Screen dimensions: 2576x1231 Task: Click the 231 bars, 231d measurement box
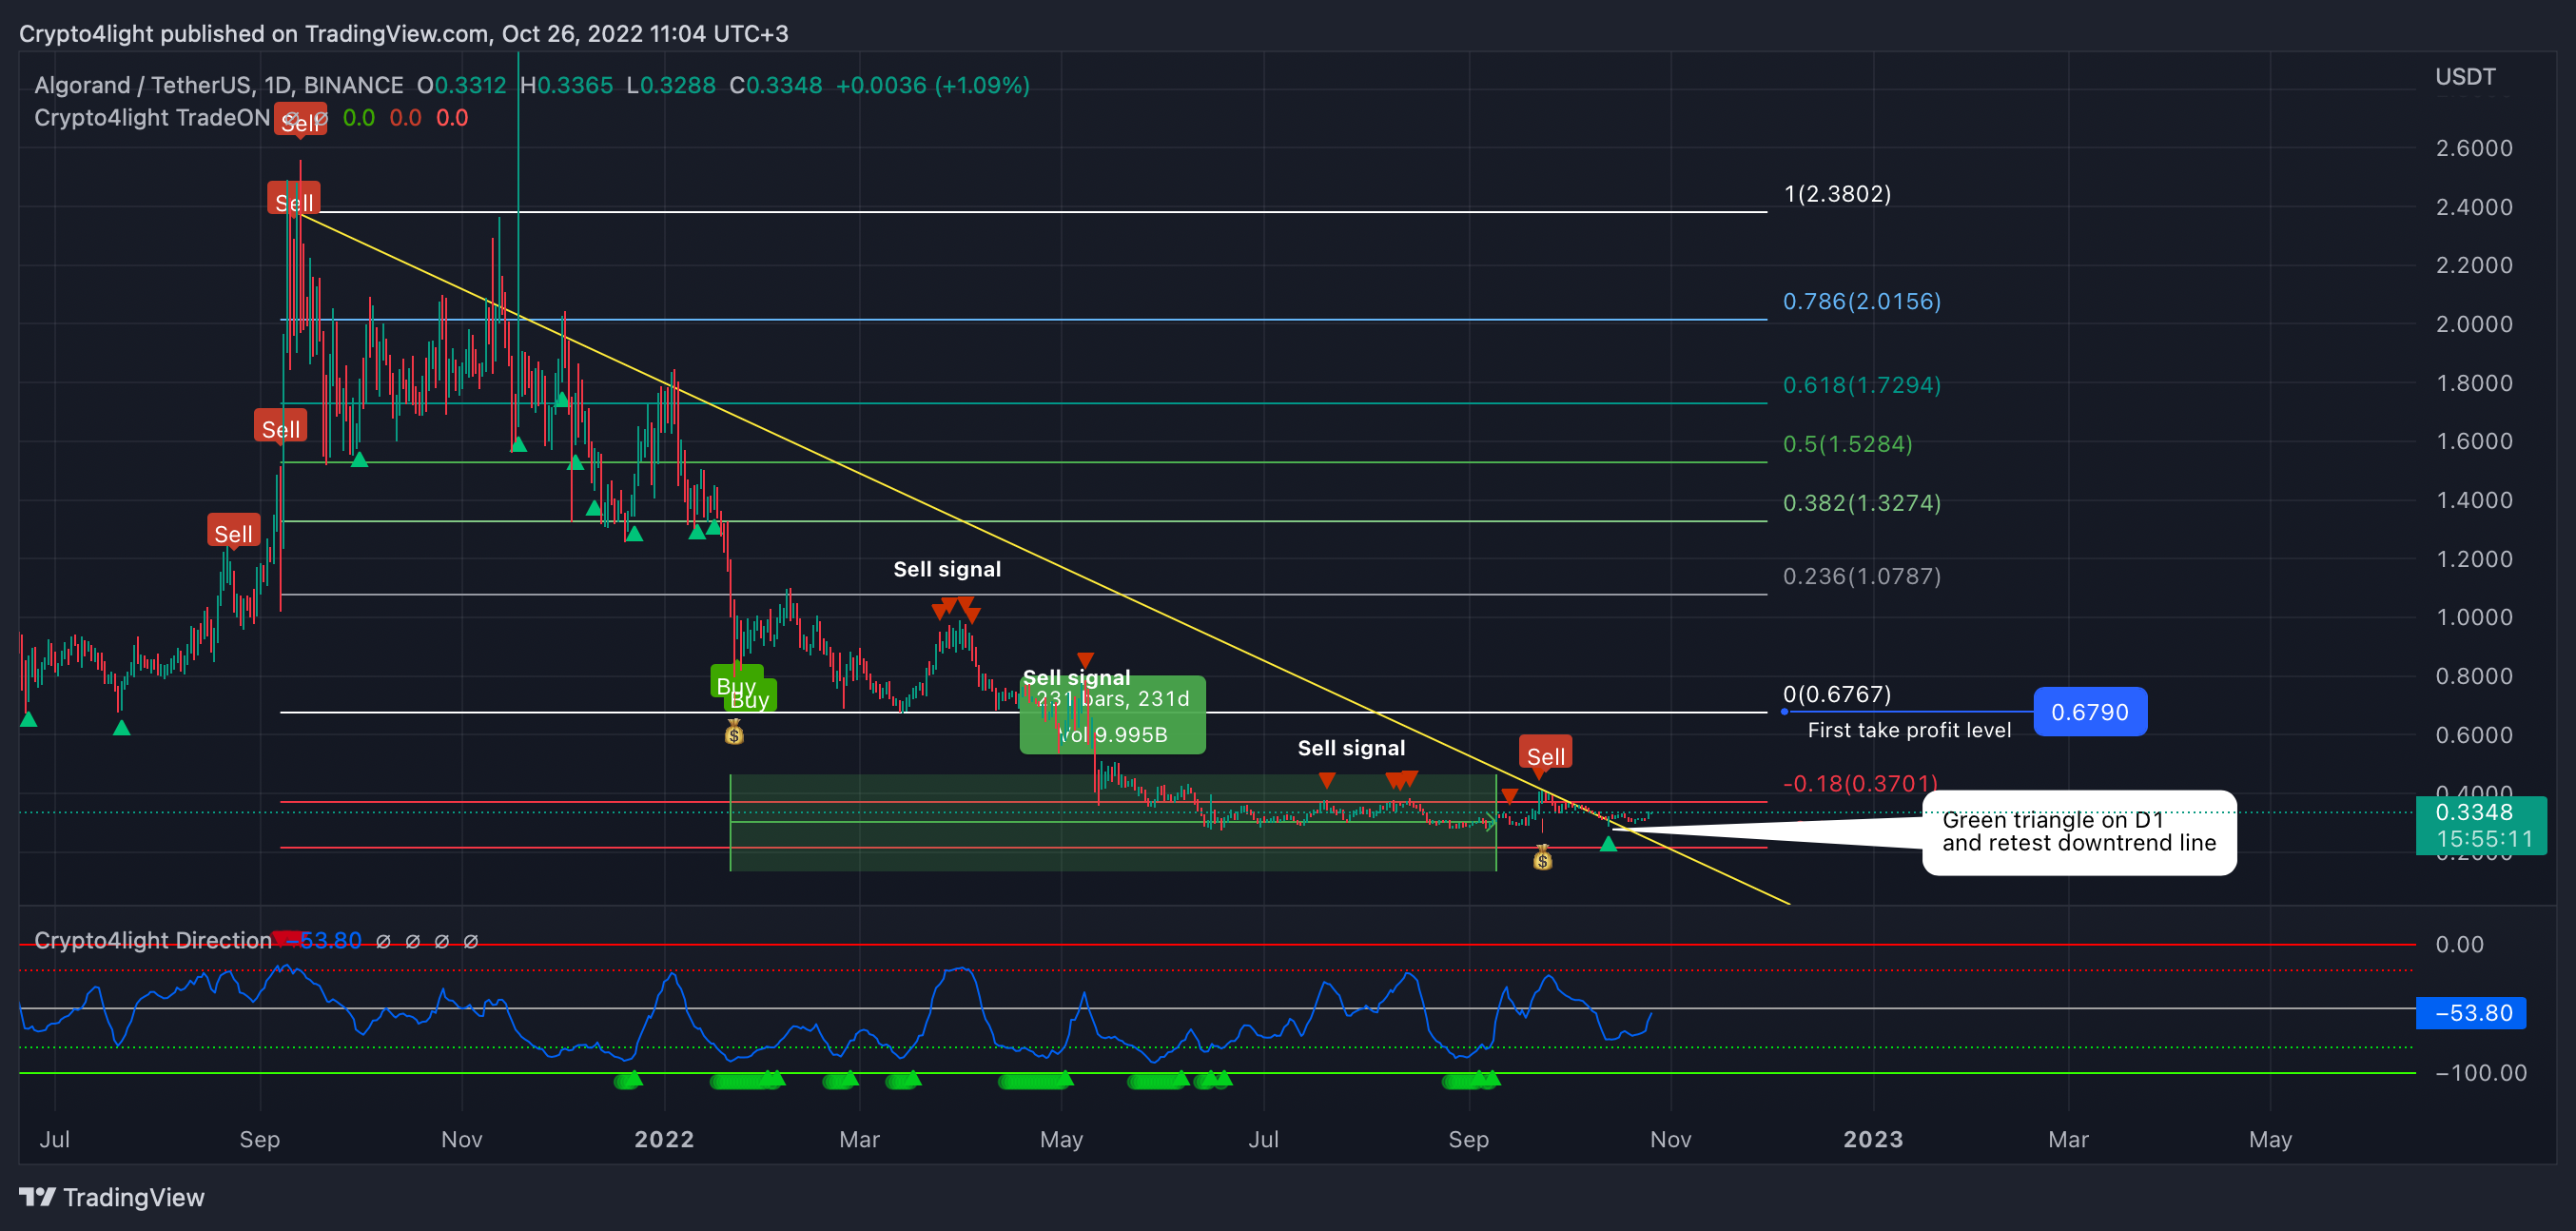point(1112,715)
